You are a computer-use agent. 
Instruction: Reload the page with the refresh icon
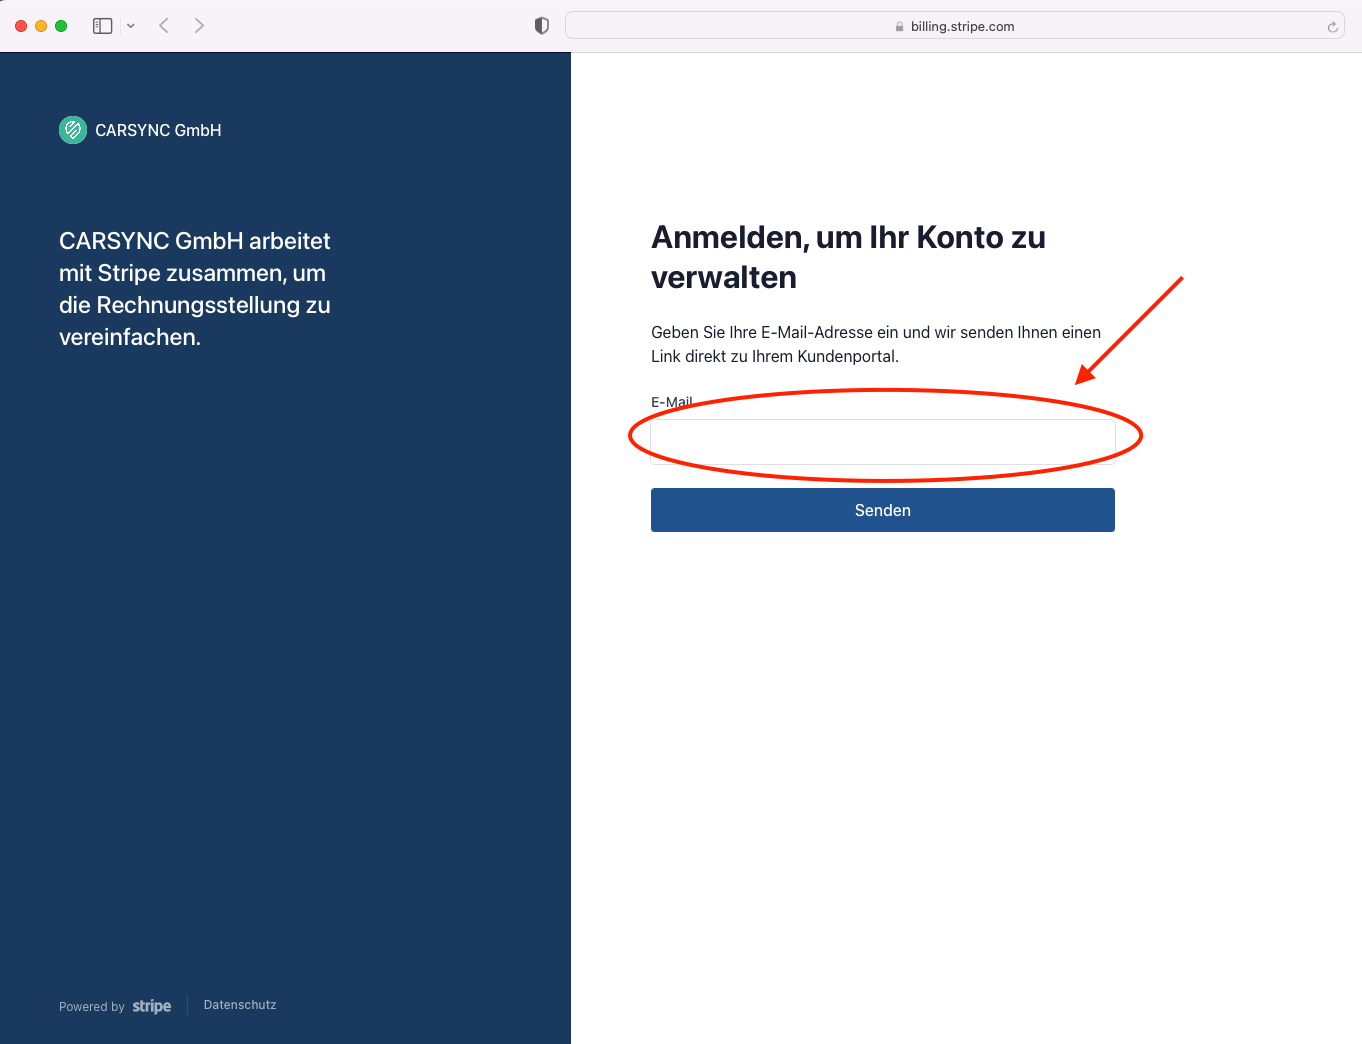[x=1332, y=27]
